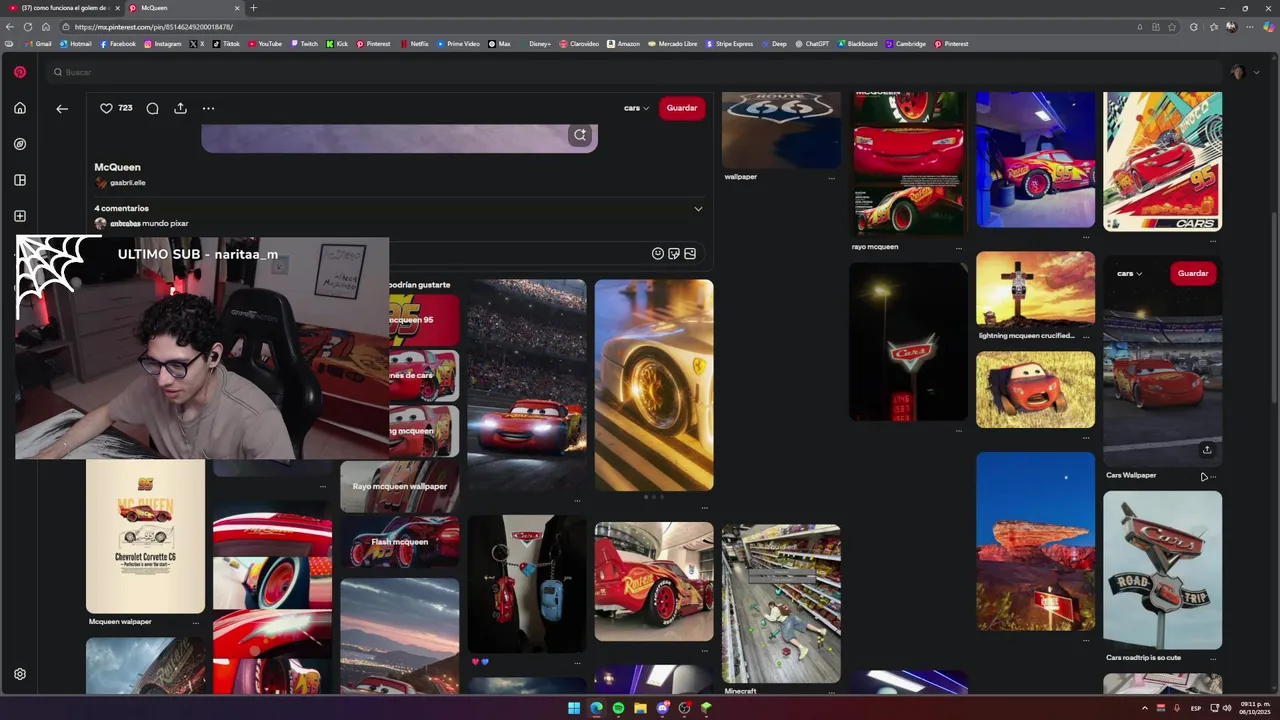Click the visual search lens on pin image
1280x720 pixels.
pyautogui.click(x=579, y=135)
